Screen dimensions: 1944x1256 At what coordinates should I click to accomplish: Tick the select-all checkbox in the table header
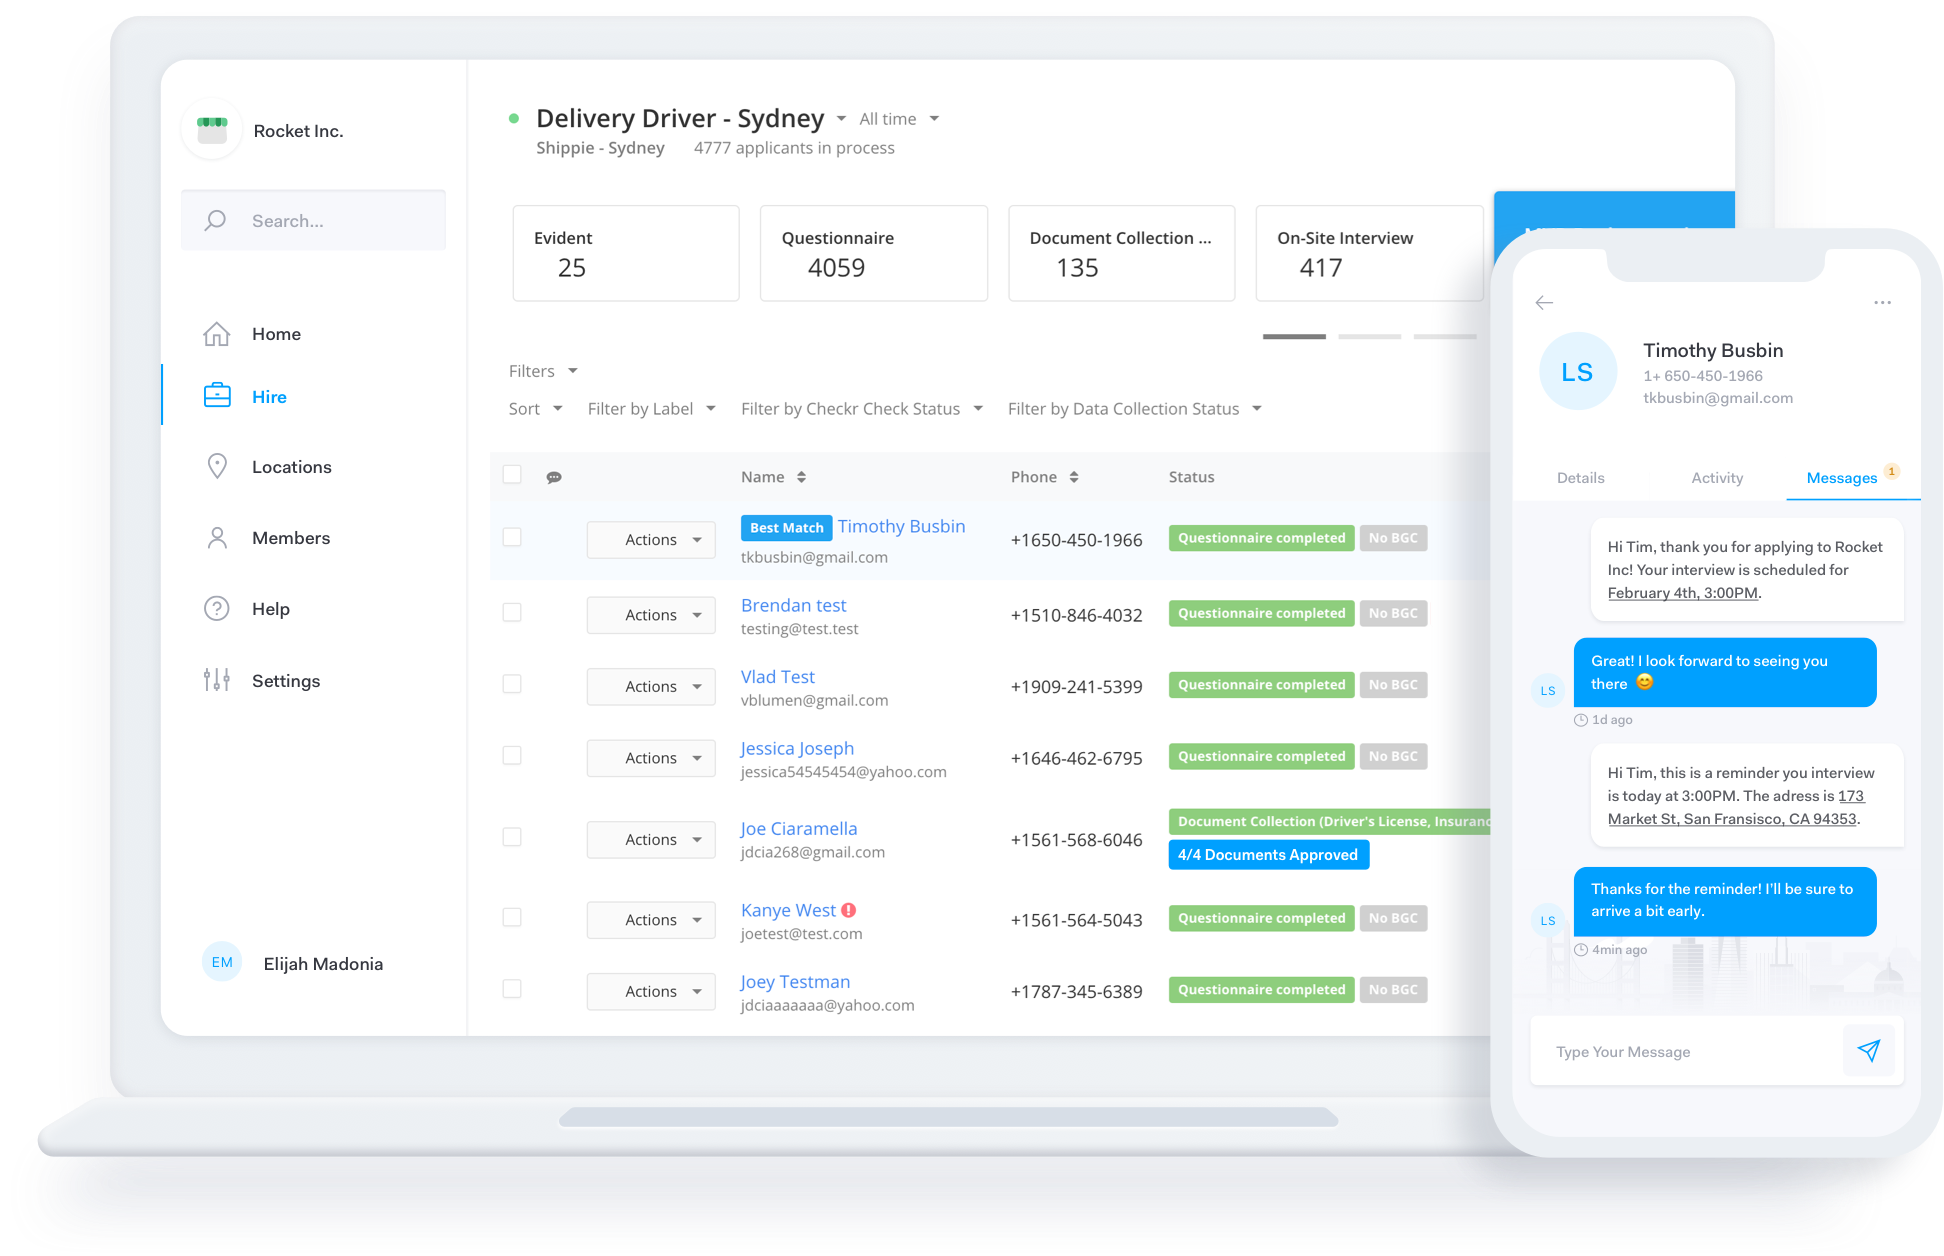(x=512, y=474)
